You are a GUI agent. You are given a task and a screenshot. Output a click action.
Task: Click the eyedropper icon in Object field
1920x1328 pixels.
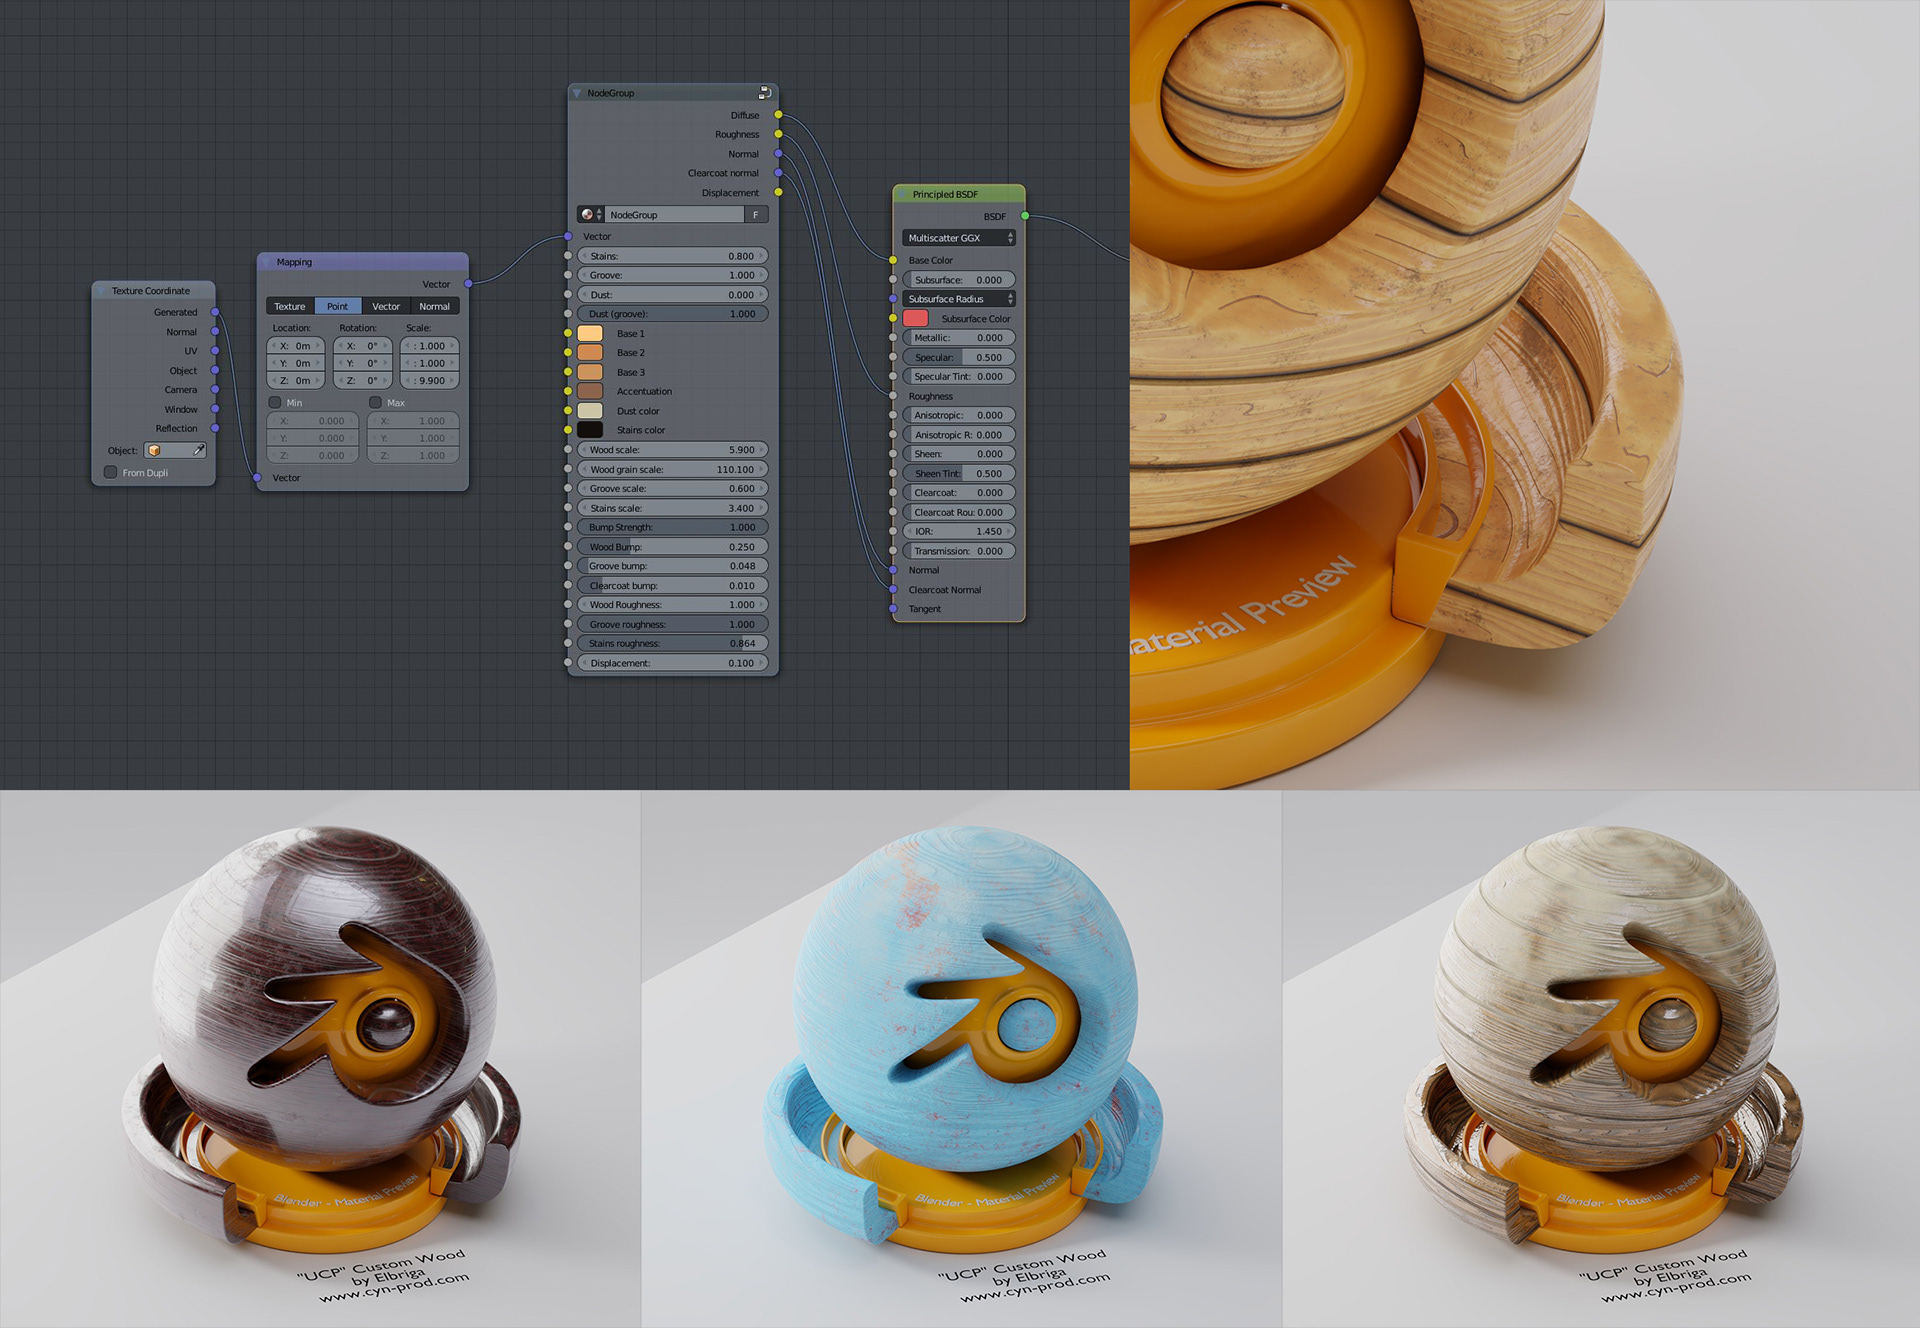point(199,451)
